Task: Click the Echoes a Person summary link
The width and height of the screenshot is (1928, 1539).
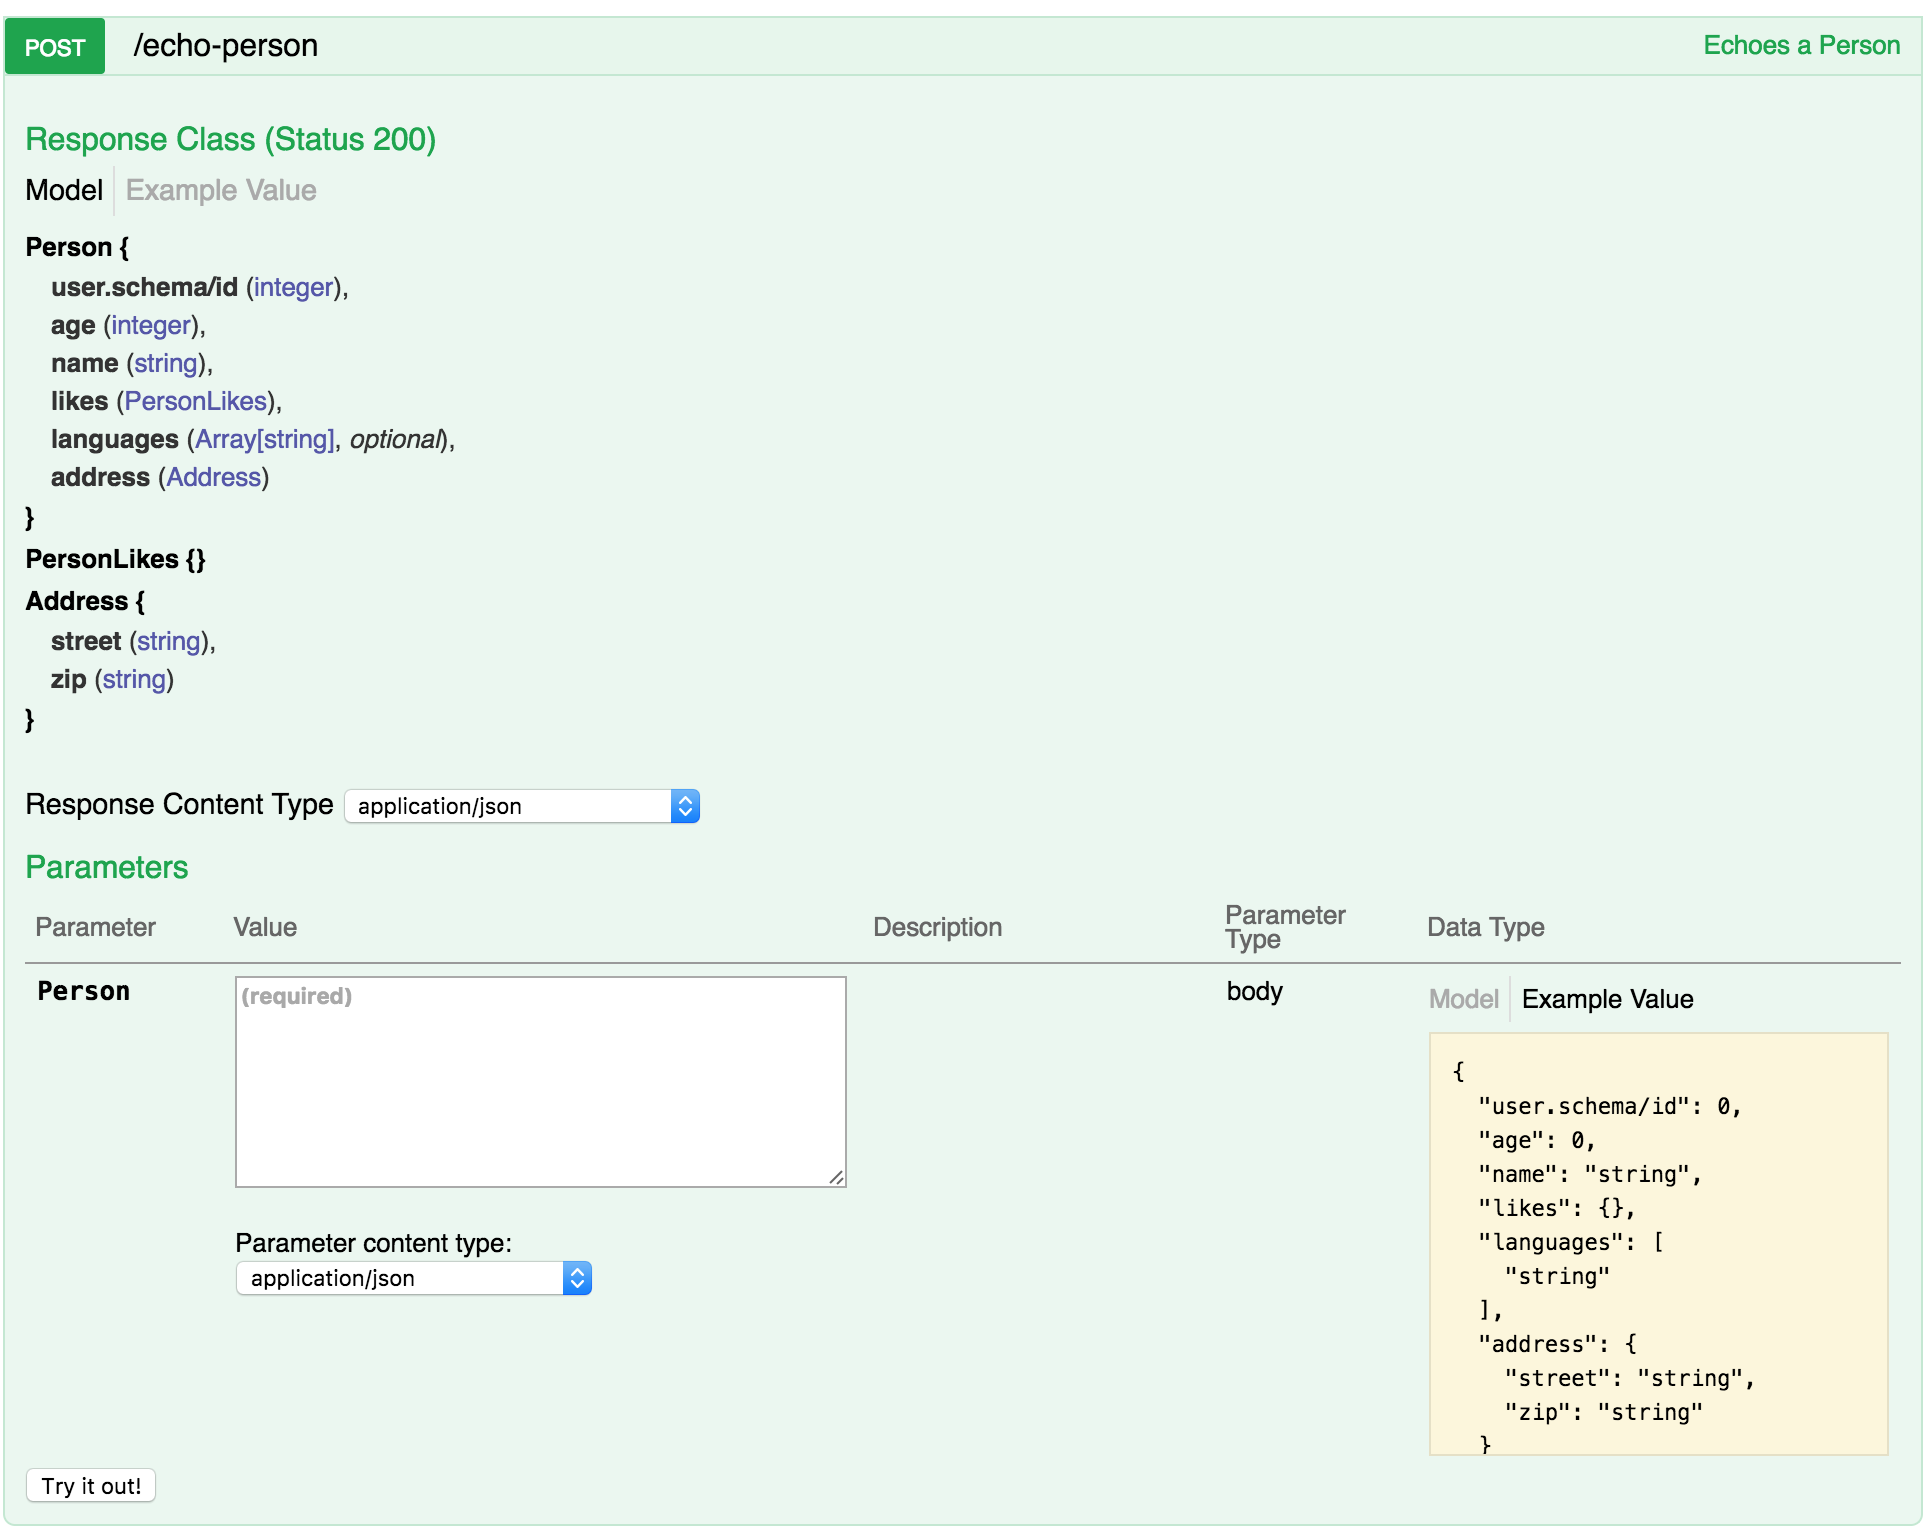Action: pyautogui.click(x=1800, y=46)
